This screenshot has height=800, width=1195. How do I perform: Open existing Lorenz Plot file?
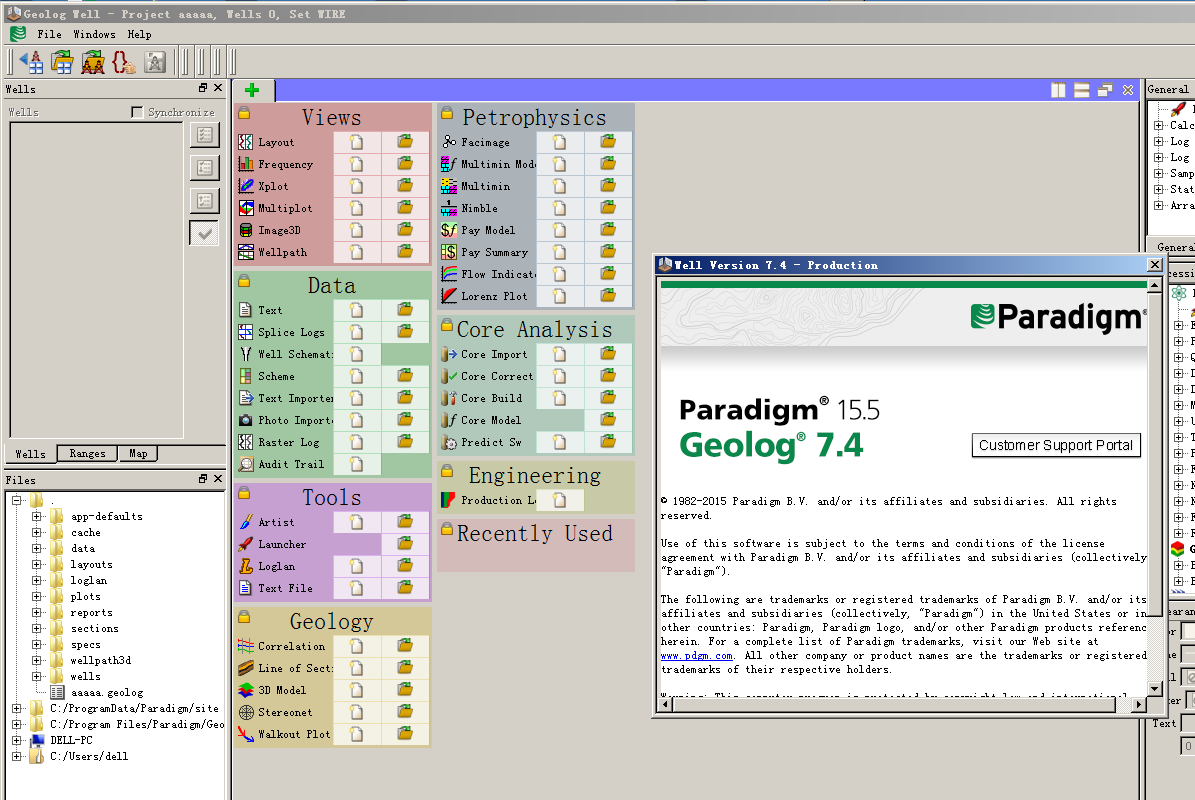(x=607, y=296)
